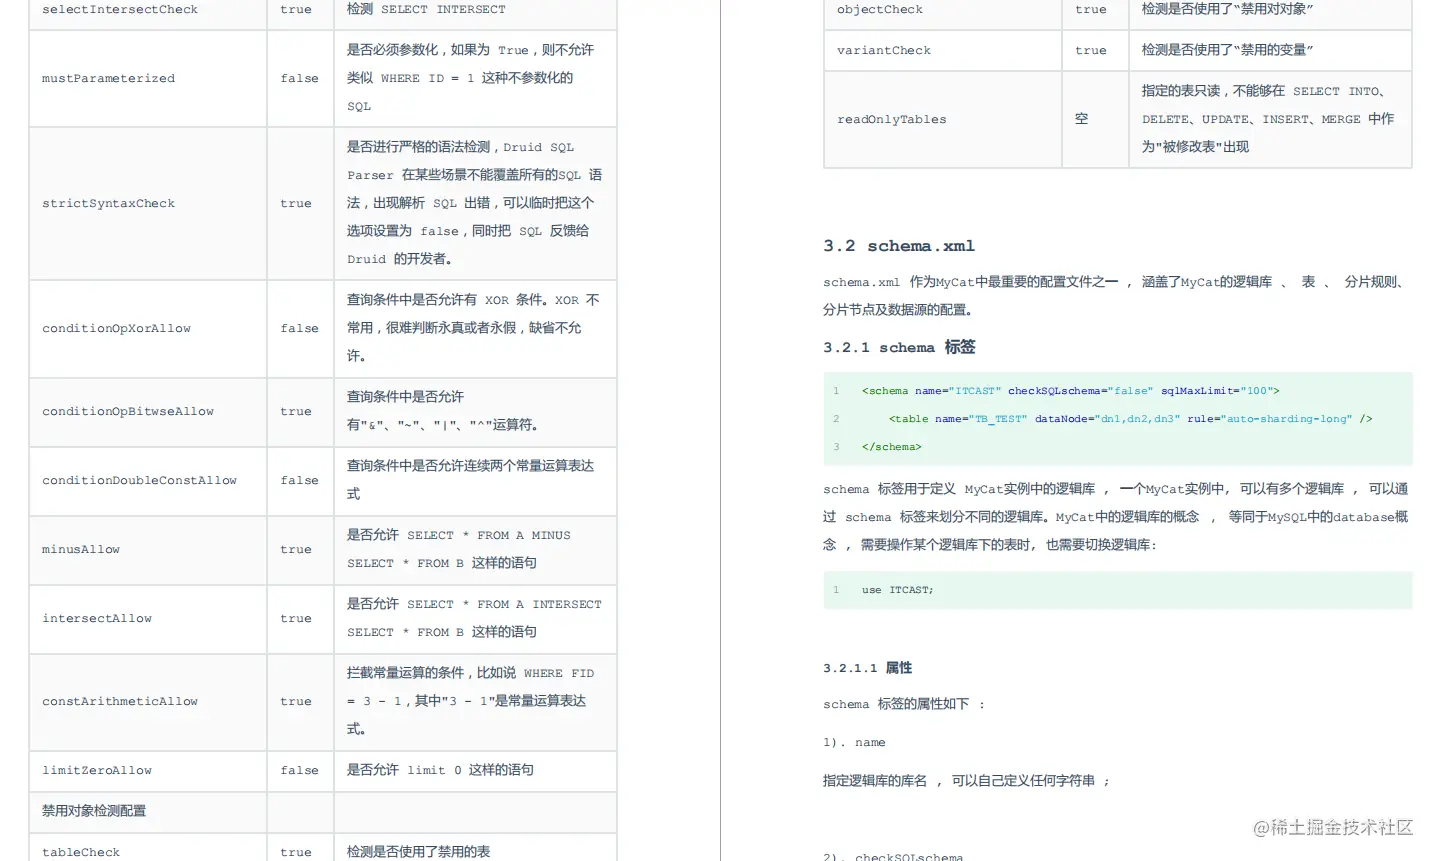Select the conditionOpBitwseAllow table cell
This screenshot has height=861, width=1437.
[128, 411]
